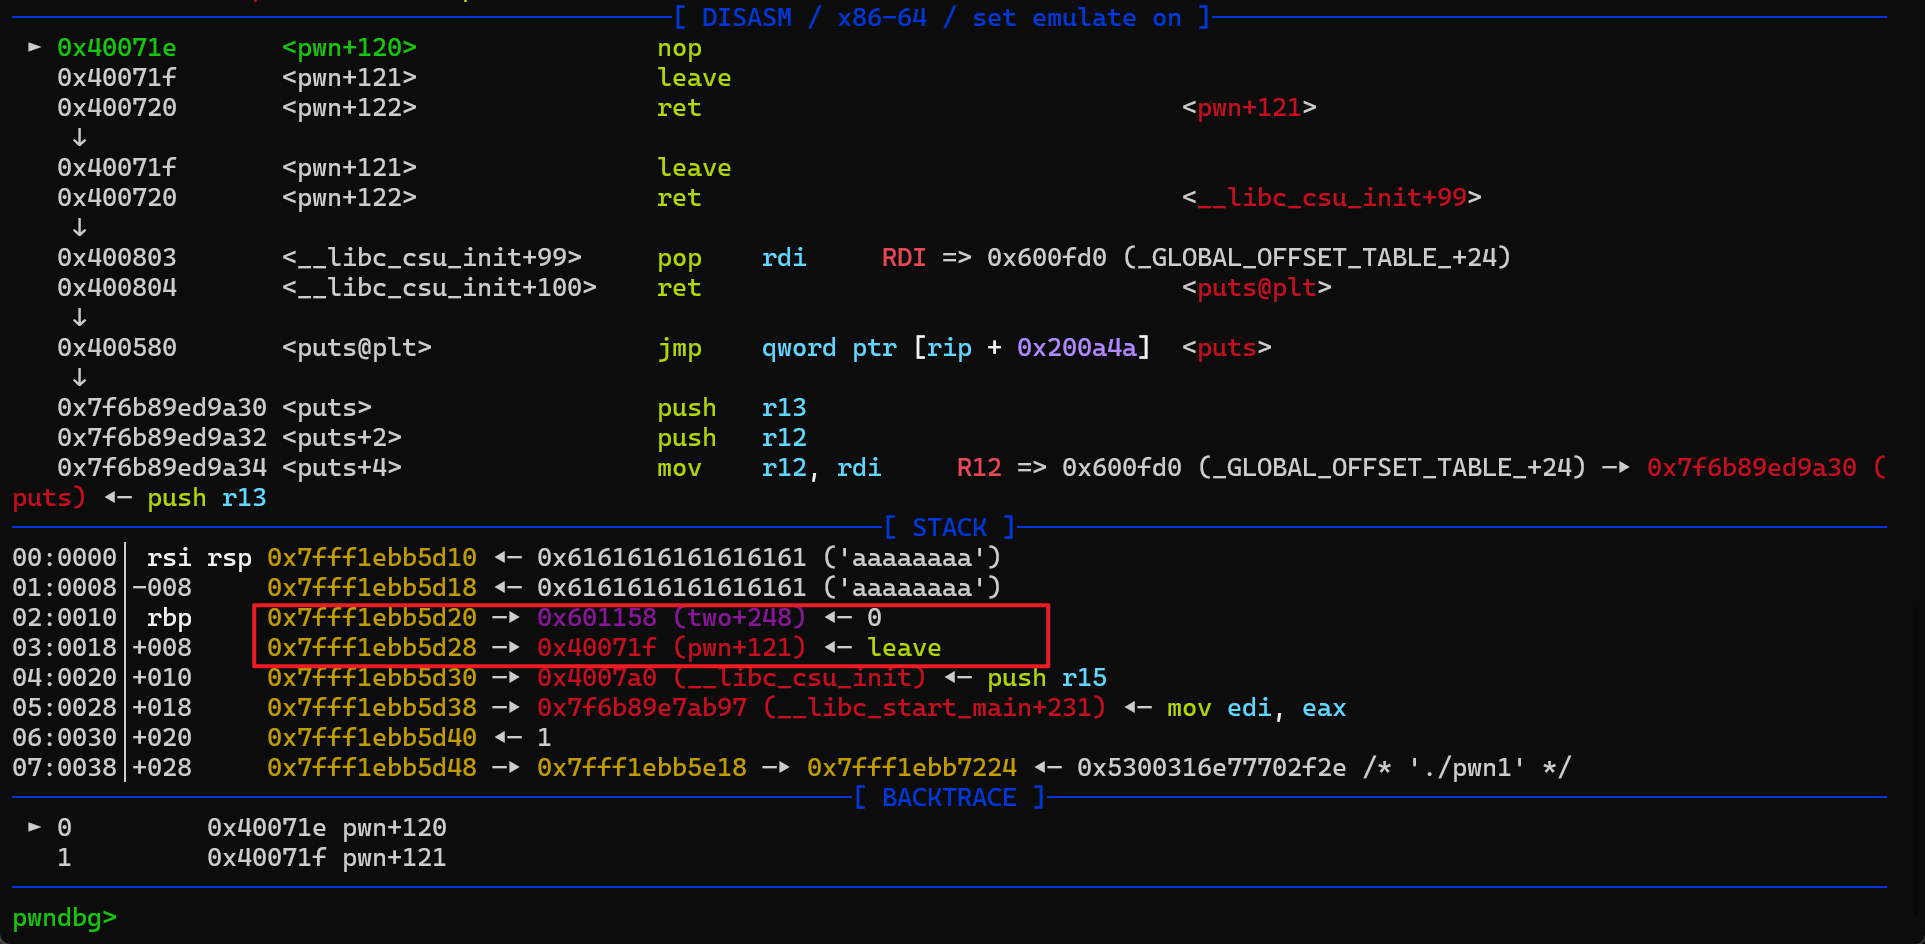Click the './pwn1' string comment
The height and width of the screenshot is (944, 1925).
click(x=1467, y=768)
